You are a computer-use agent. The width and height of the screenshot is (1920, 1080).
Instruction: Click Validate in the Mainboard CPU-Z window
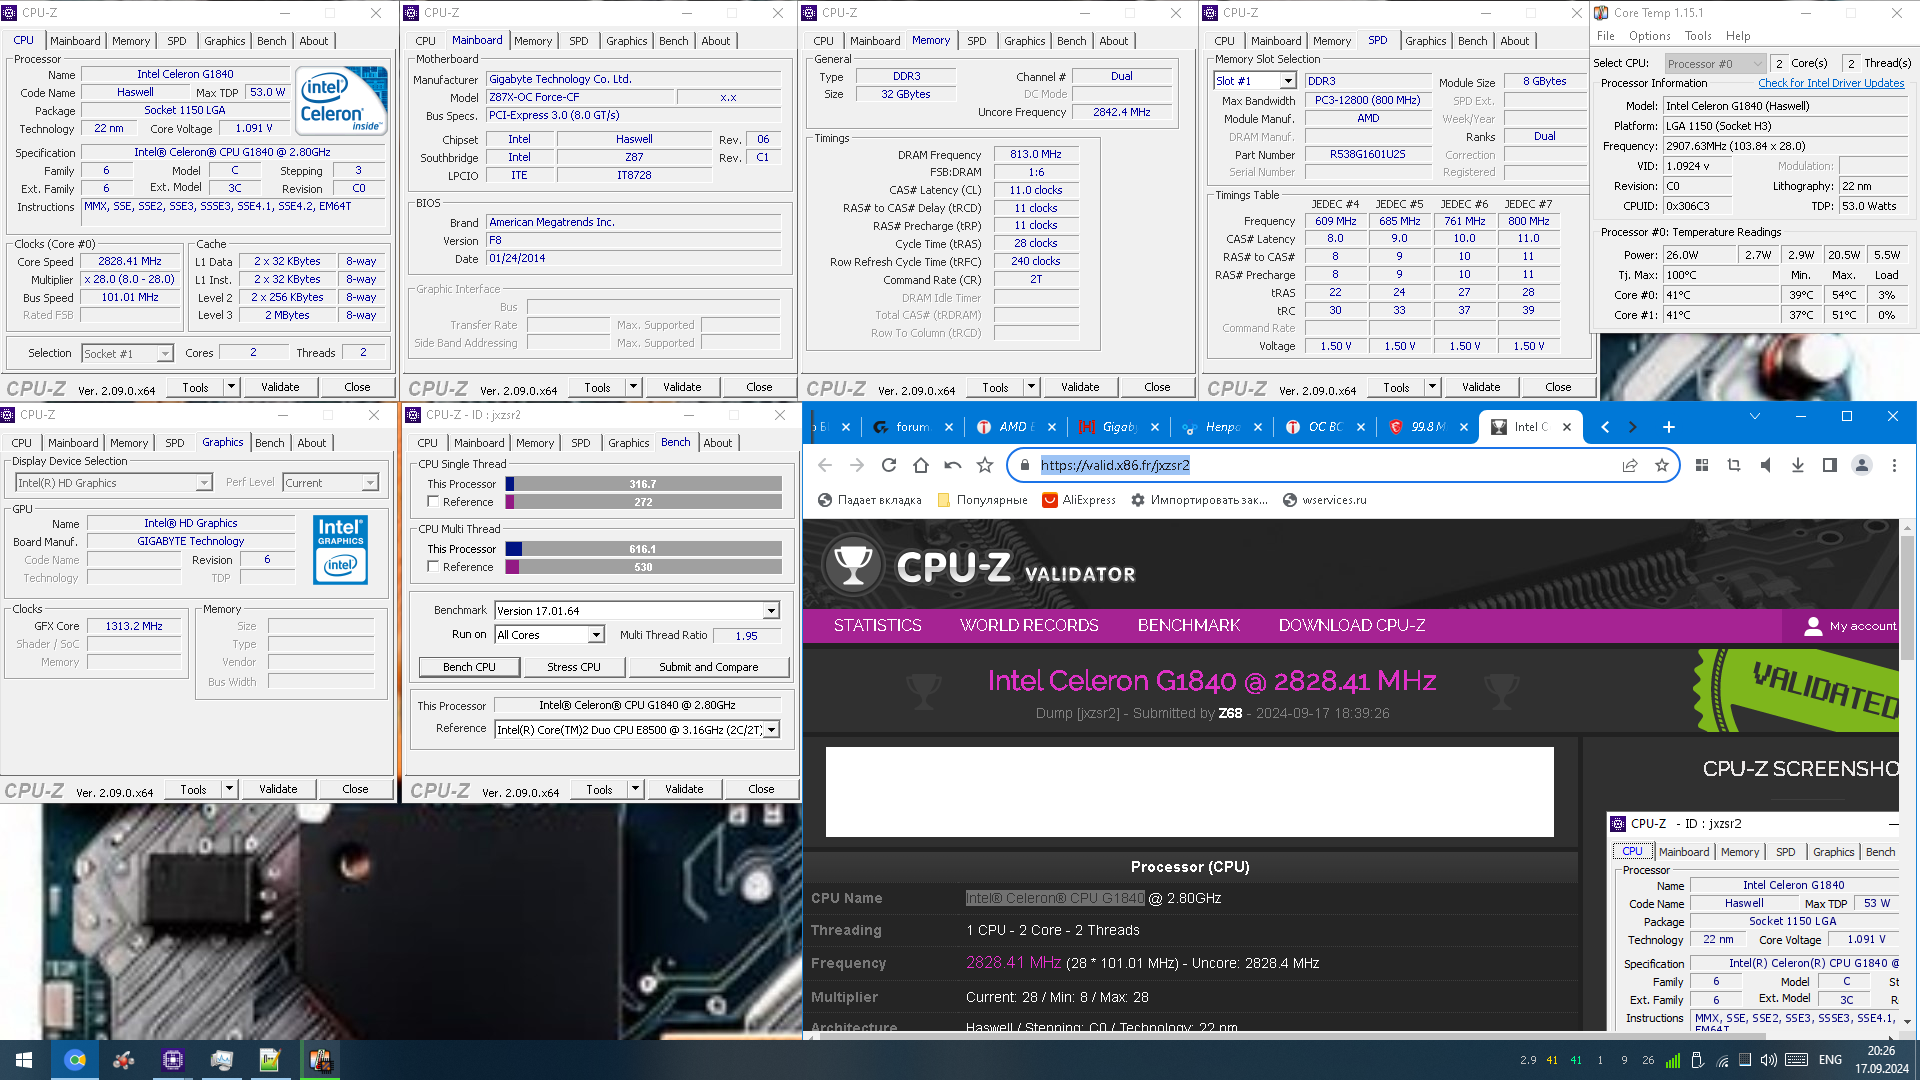682,387
